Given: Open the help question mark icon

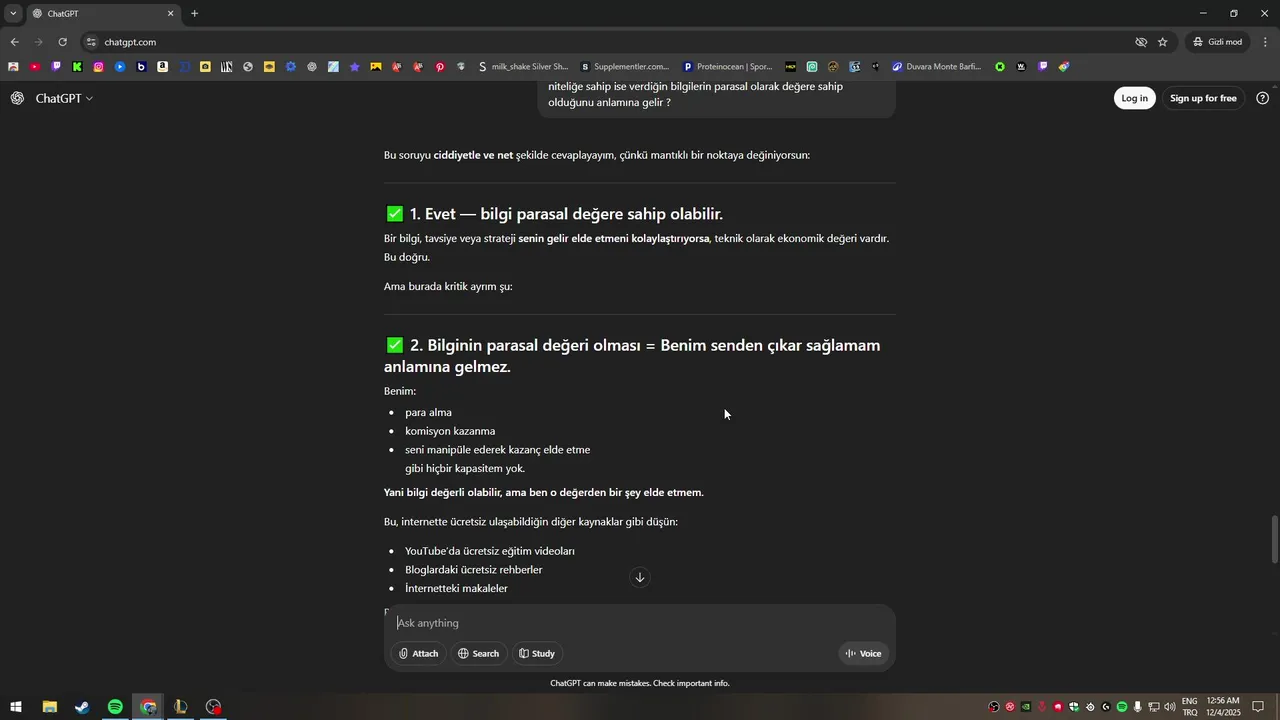Looking at the screenshot, I should pyautogui.click(x=1262, y=98).
